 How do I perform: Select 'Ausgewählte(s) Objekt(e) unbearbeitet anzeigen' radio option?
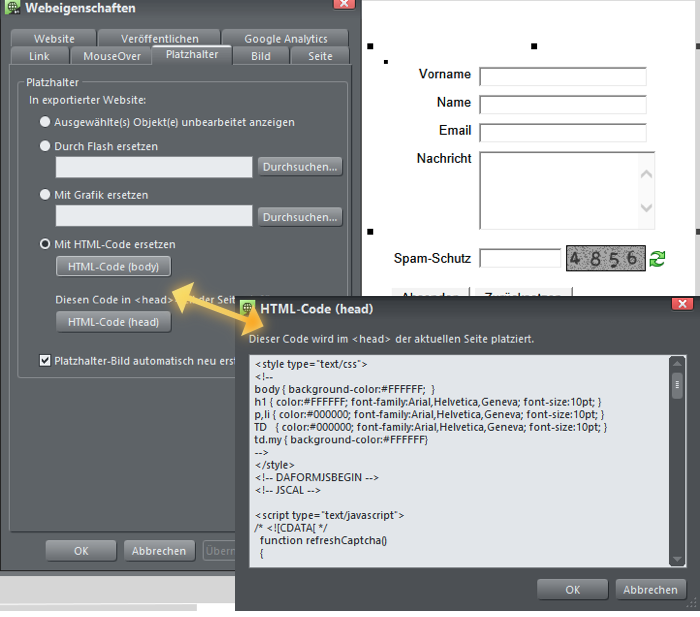[x=45, y=122]
